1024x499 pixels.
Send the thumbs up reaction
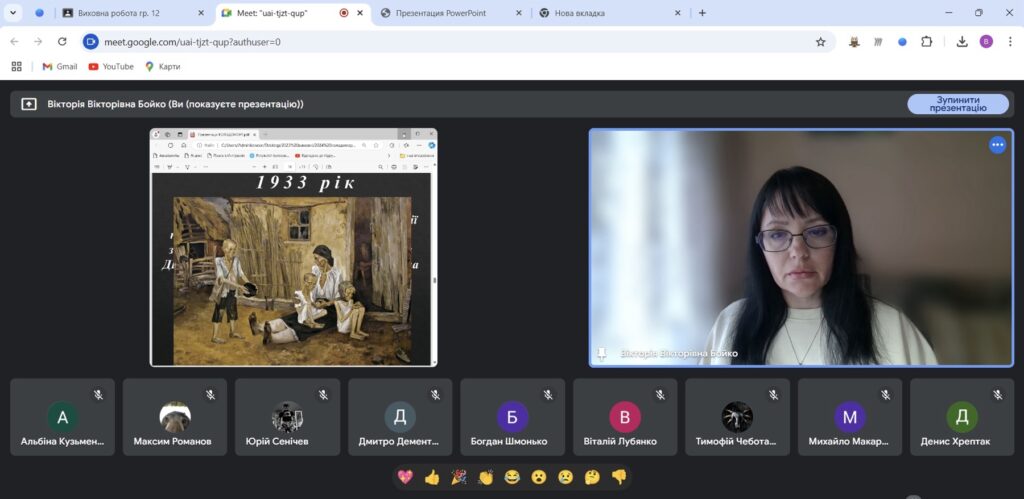tap(432, 477)
